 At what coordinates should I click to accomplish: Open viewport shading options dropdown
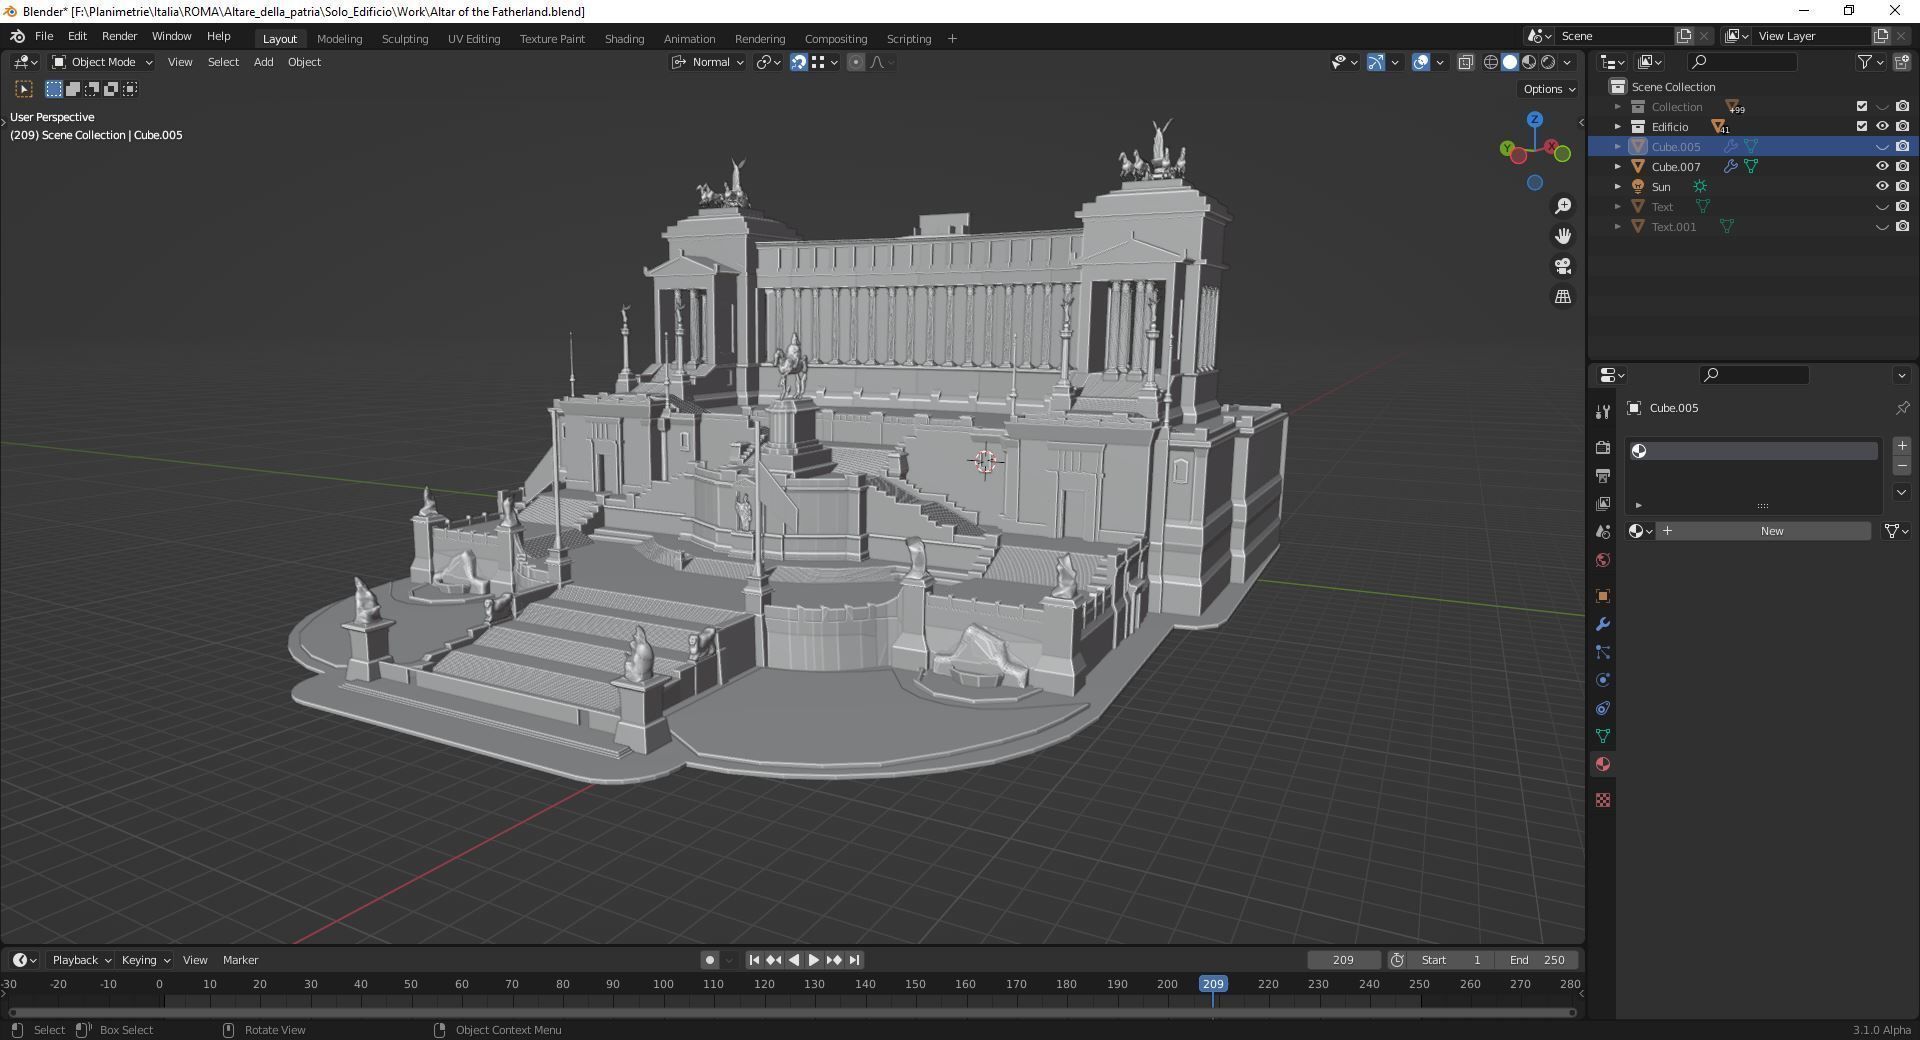pyautogui.click(x=1568, y=62)
